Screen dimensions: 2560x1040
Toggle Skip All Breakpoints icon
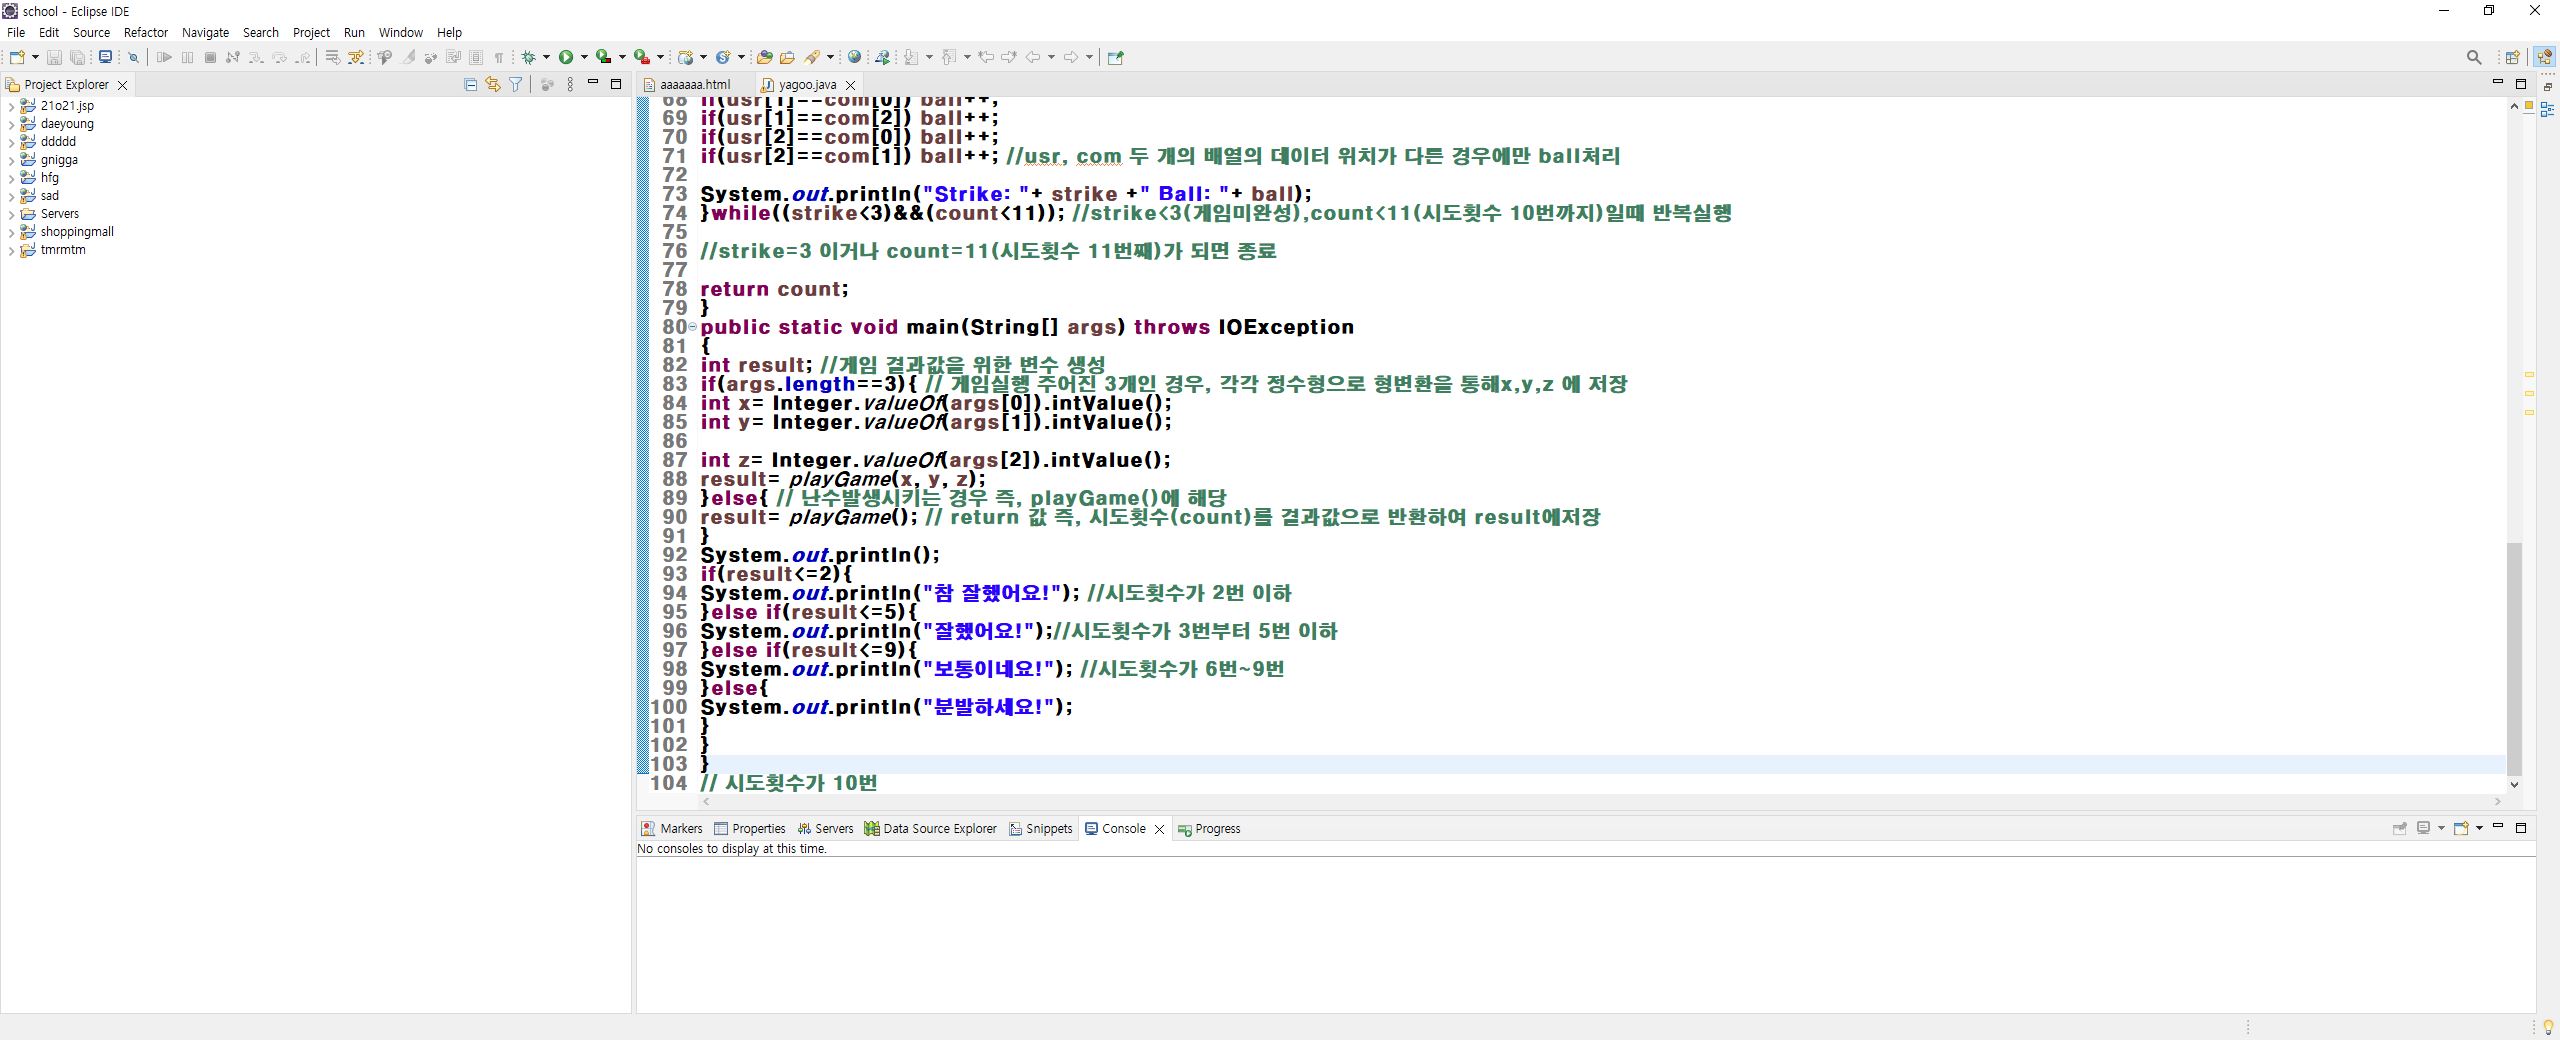134,57
